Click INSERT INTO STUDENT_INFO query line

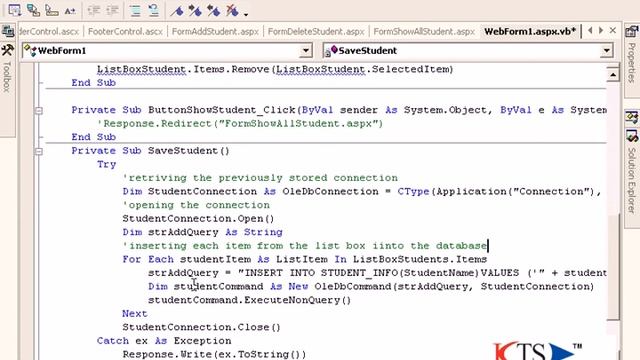click(x=377, y=273)
